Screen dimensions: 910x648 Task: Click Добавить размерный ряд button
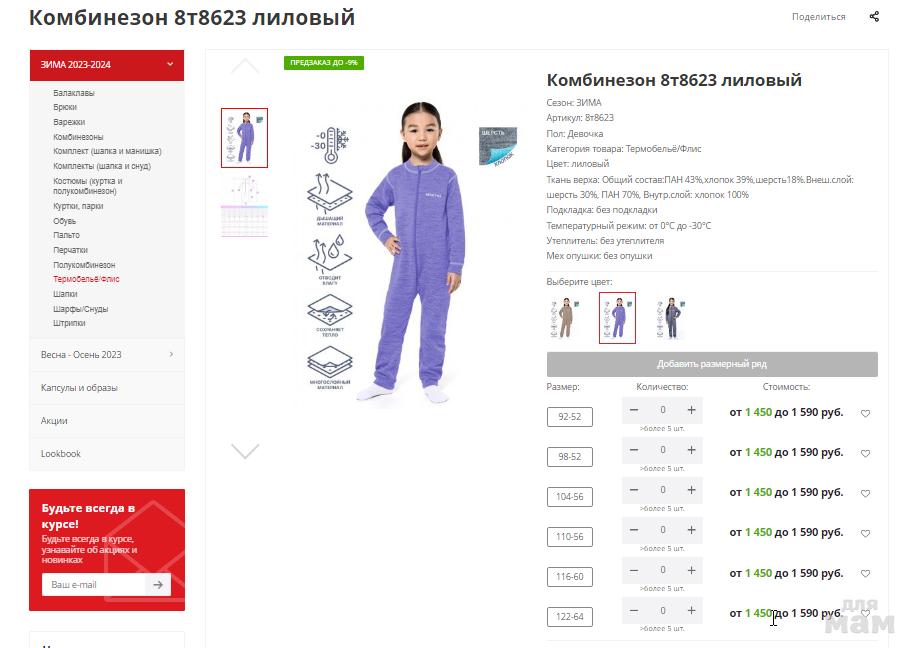pos(712,364)
